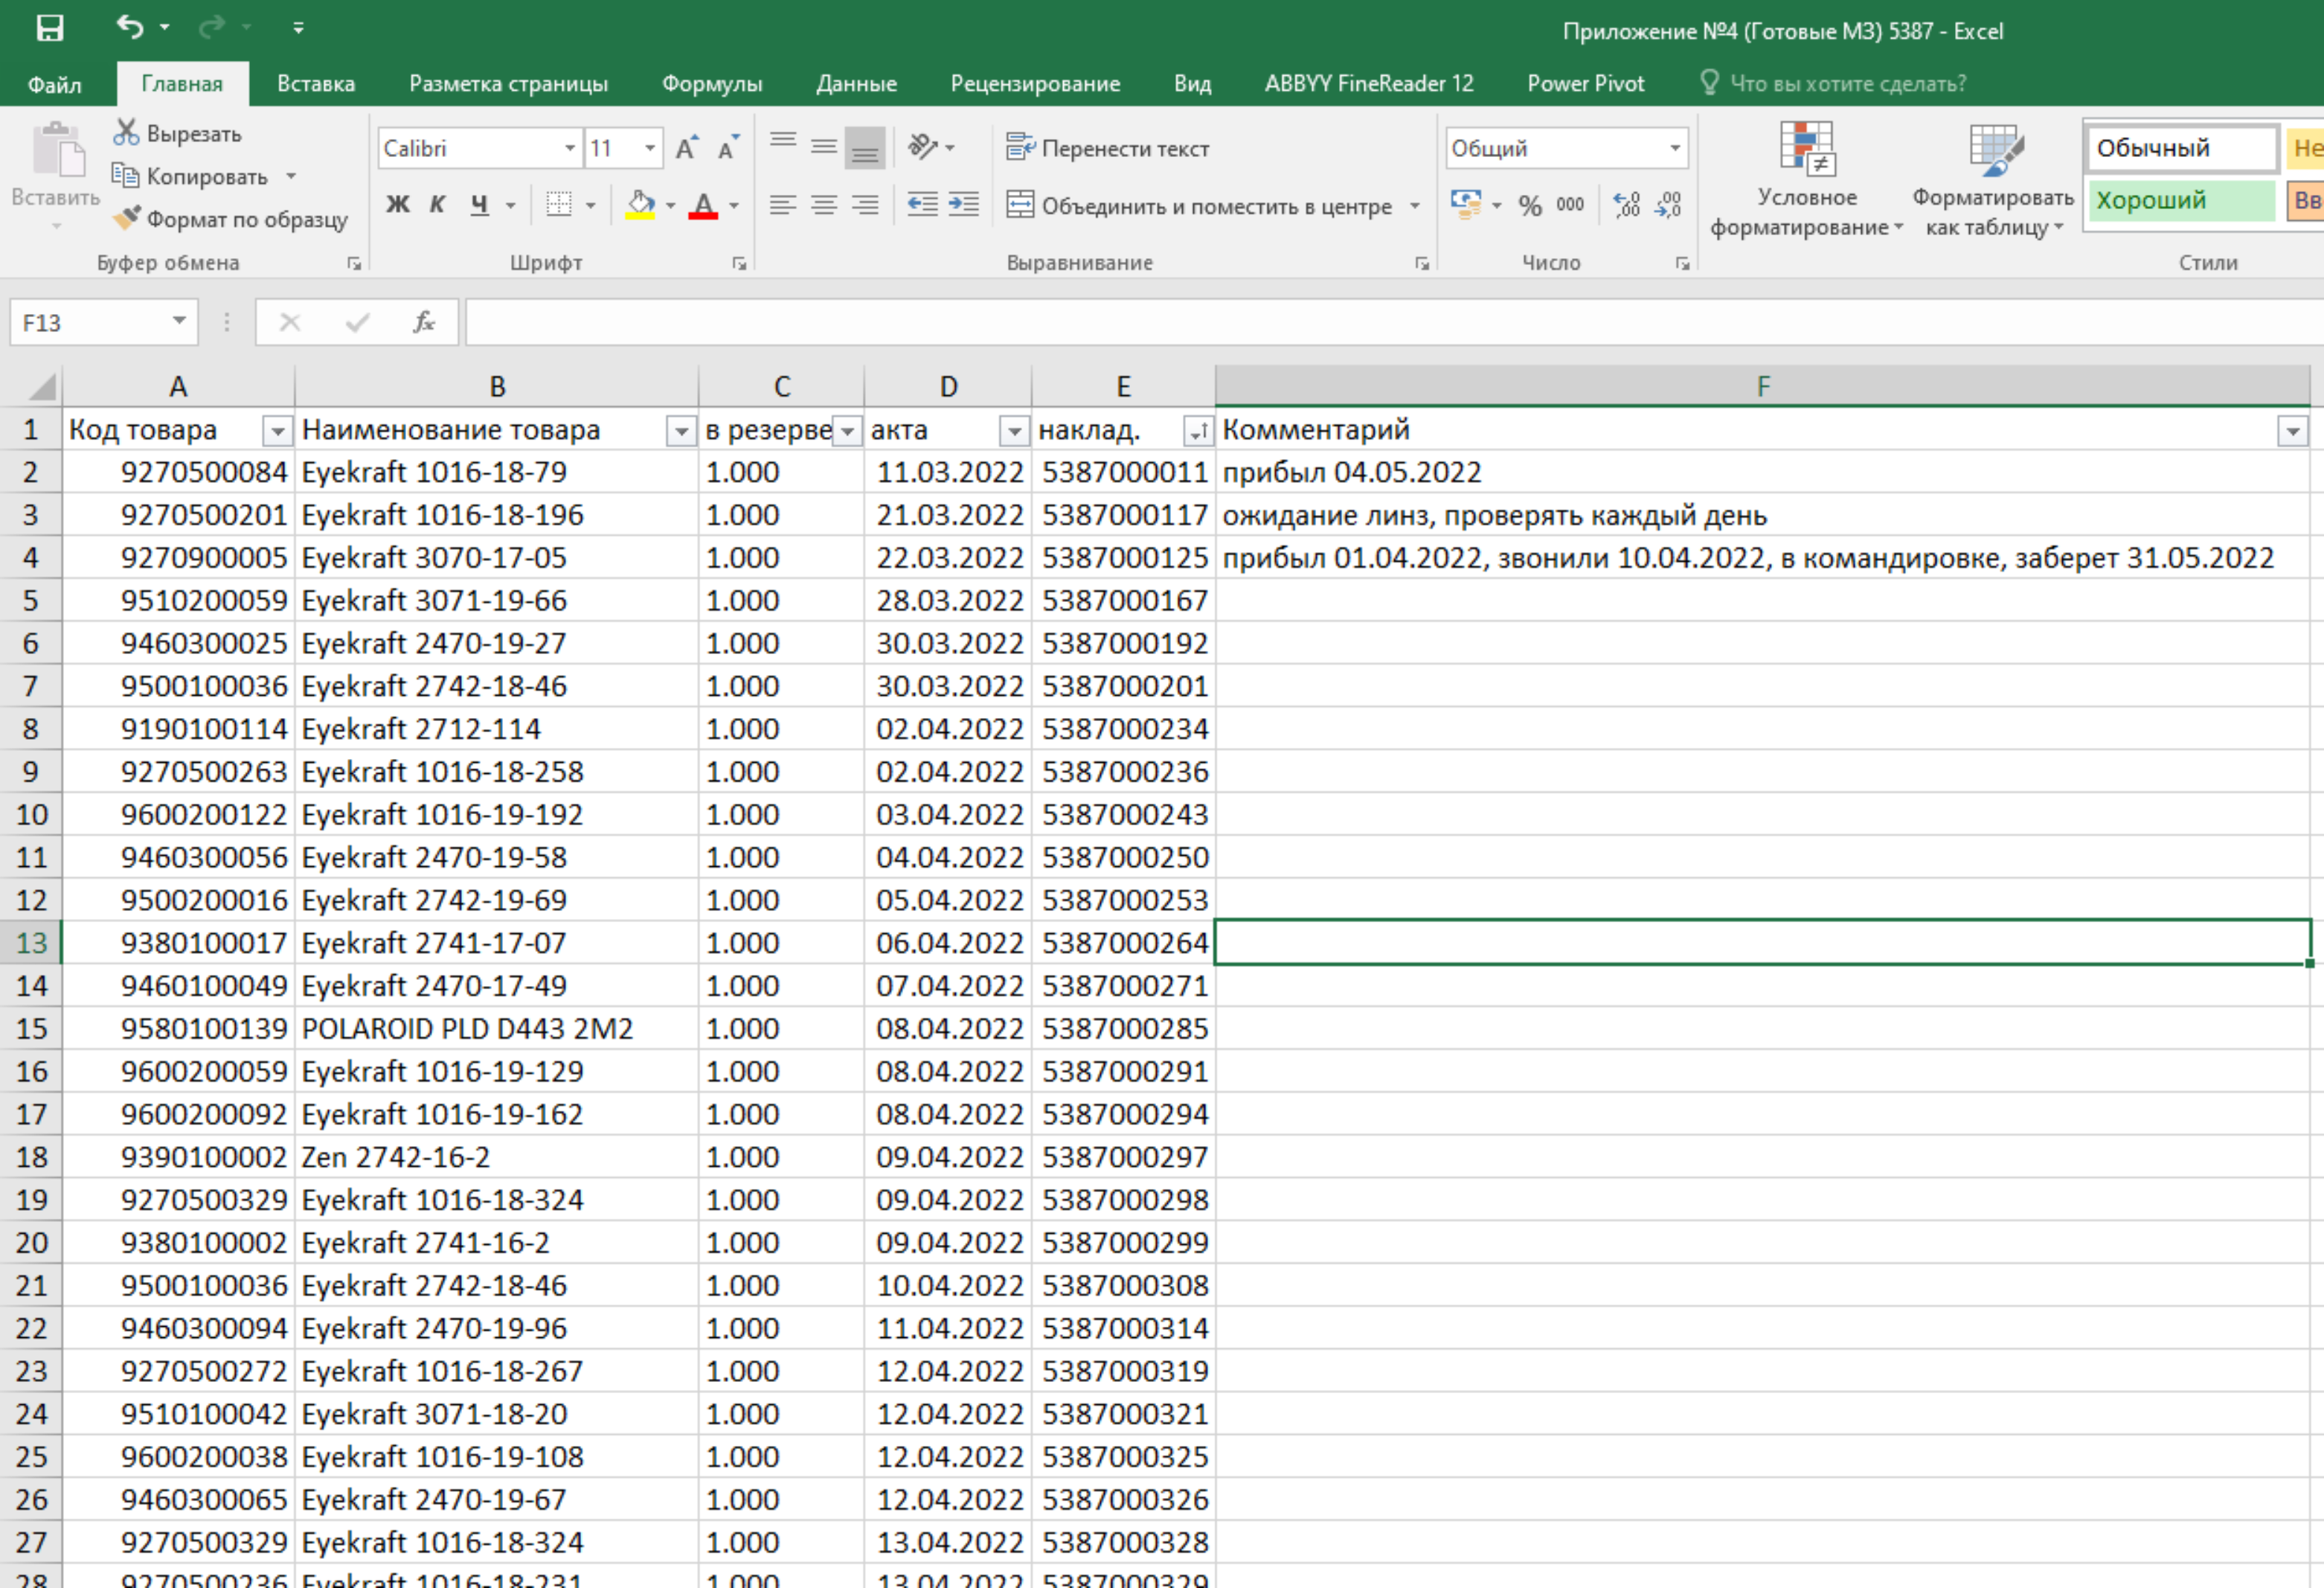Apply the yellow fill color
This screenshot has width=2324, height=1588.
(640, 205)
